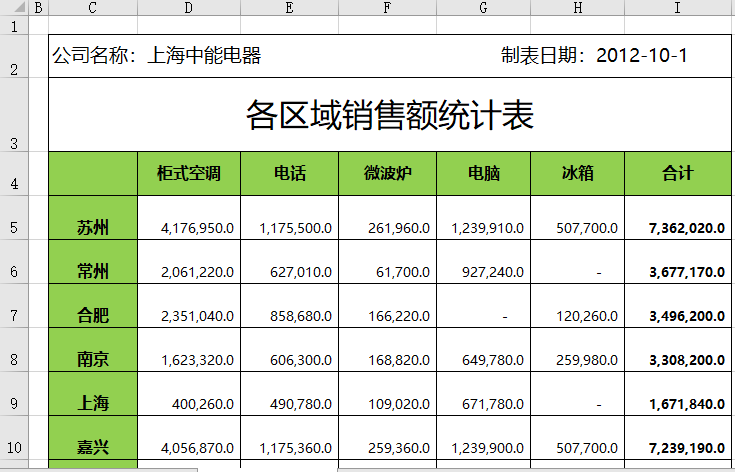Viewport: 735px width, 472px height.
Task: Click the 嘉兴 row label cell
Action: 93,448
